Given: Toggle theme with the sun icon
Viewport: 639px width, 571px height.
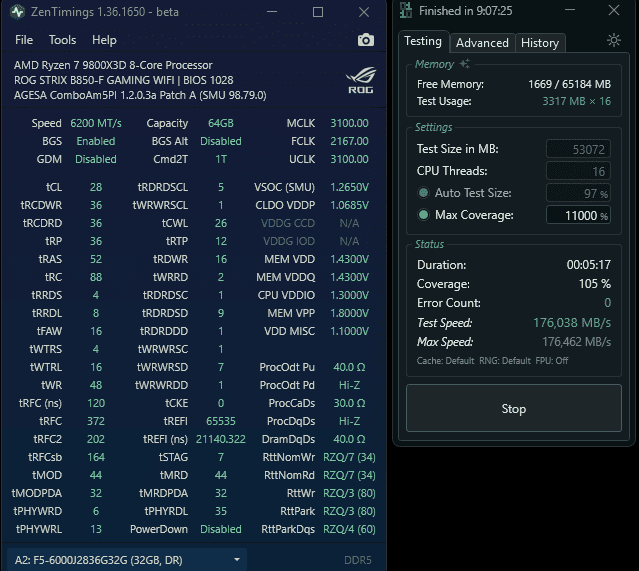Looking at the screenshot, I should (614, 40).
